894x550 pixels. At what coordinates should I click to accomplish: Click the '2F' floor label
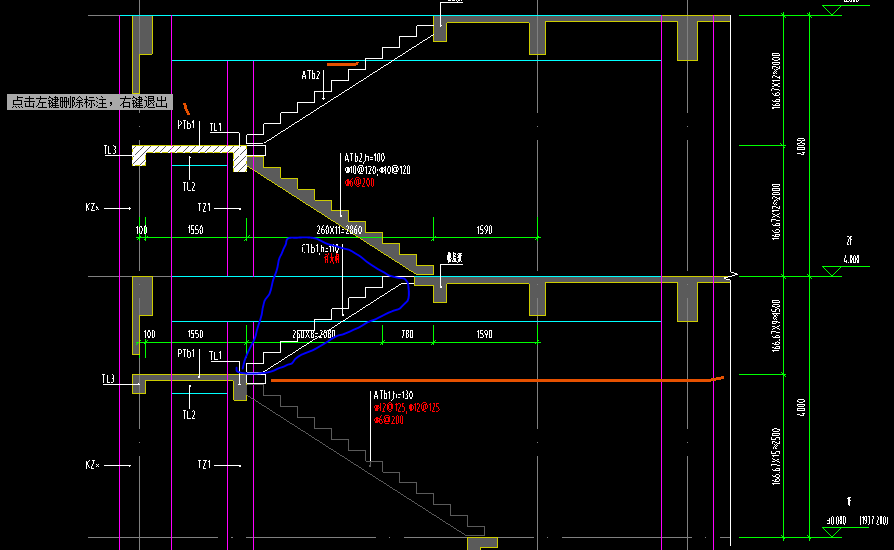click(849, 241)
